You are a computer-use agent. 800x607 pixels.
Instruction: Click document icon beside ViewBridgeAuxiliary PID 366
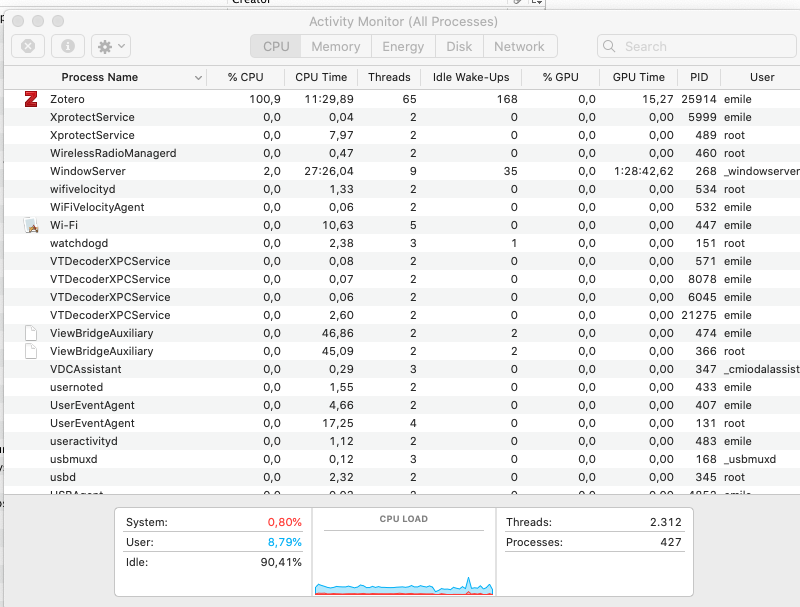pos(31,351)
